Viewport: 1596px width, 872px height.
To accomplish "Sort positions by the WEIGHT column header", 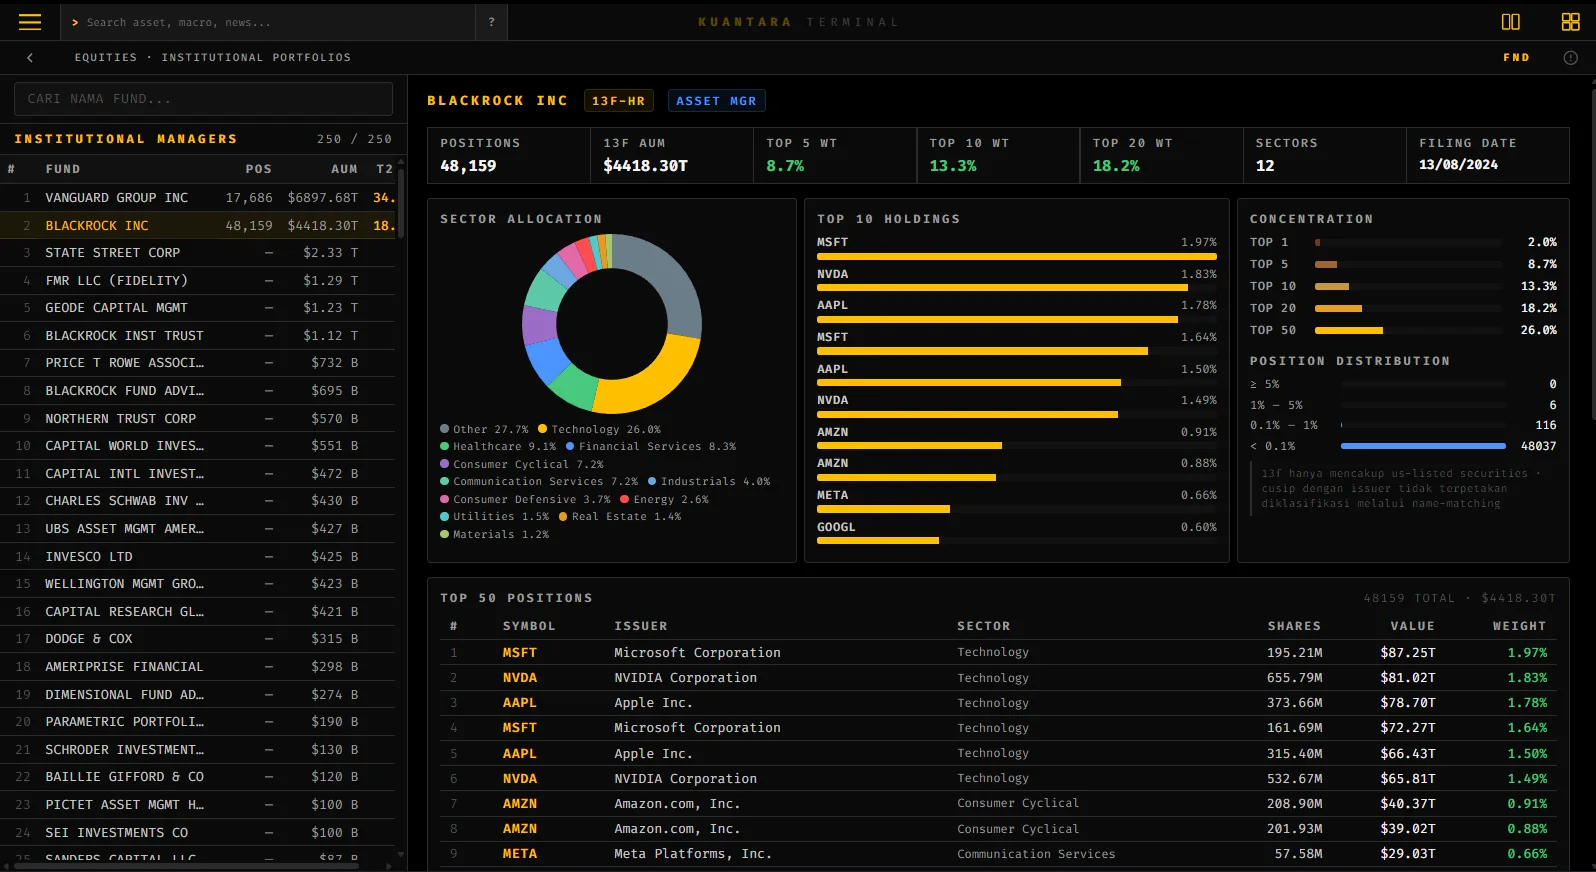I will [x=1519, y=626].
